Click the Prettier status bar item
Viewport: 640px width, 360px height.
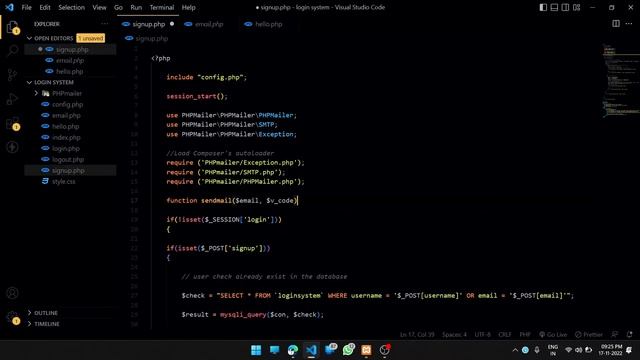point(589,334)
